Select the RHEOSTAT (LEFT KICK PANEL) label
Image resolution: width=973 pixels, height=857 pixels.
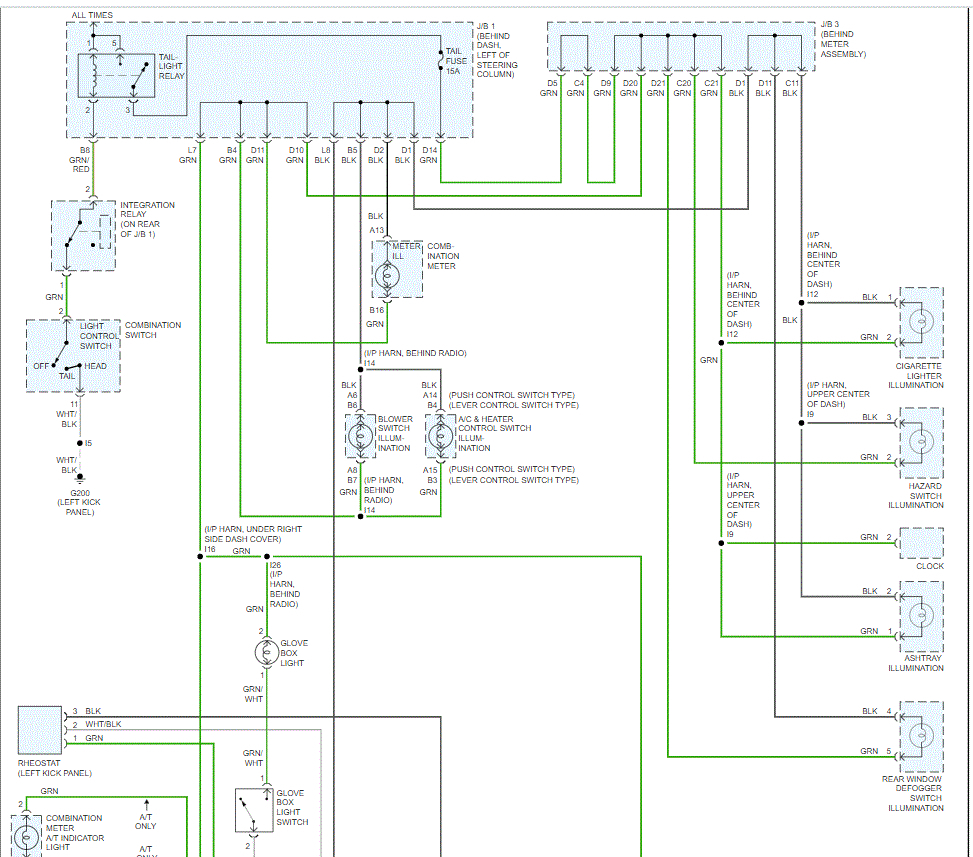coord(55,768)
